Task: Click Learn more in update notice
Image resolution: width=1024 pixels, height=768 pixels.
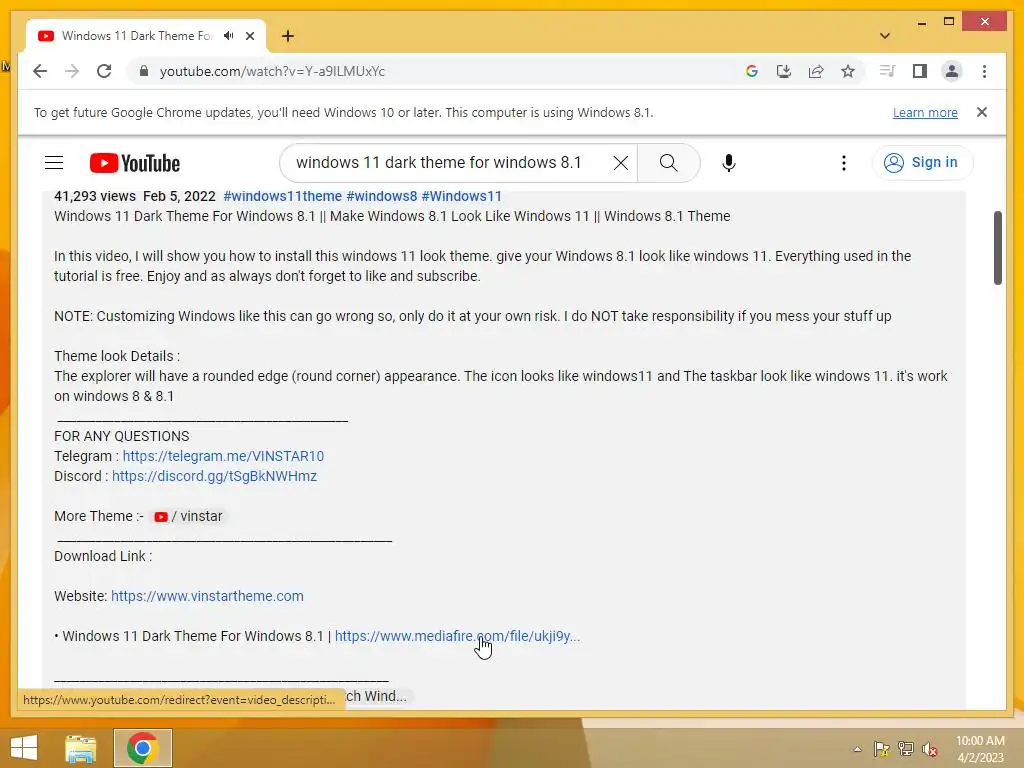Action: (925, 112)
